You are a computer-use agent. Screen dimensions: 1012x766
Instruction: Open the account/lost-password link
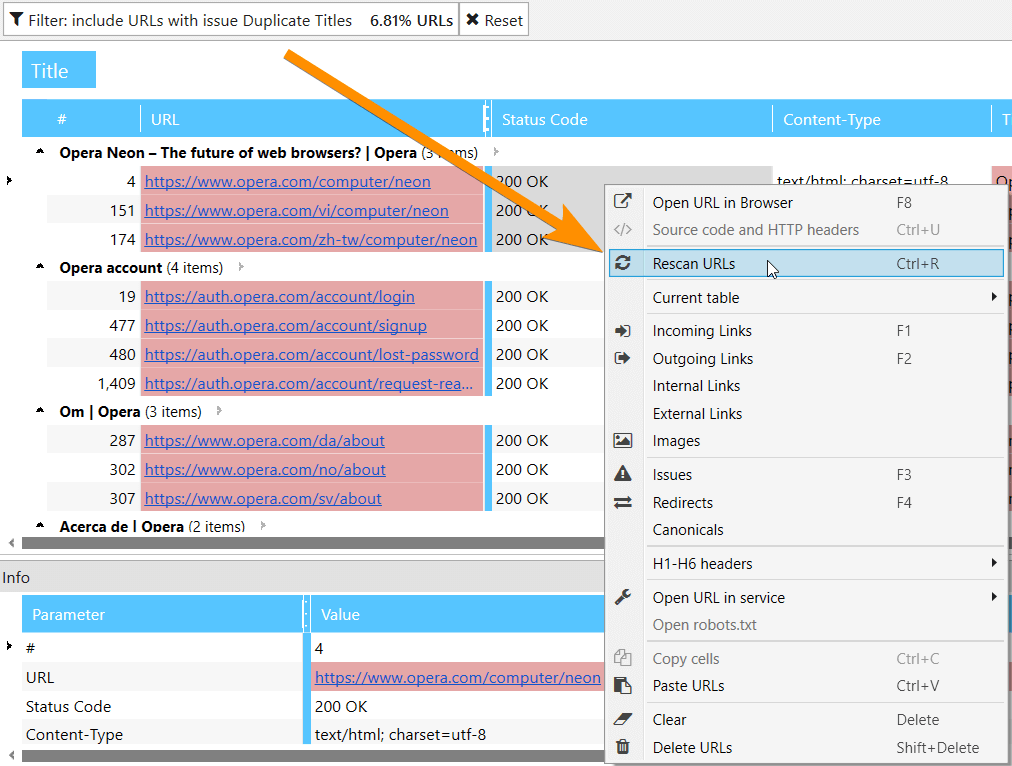pos(312,355)
